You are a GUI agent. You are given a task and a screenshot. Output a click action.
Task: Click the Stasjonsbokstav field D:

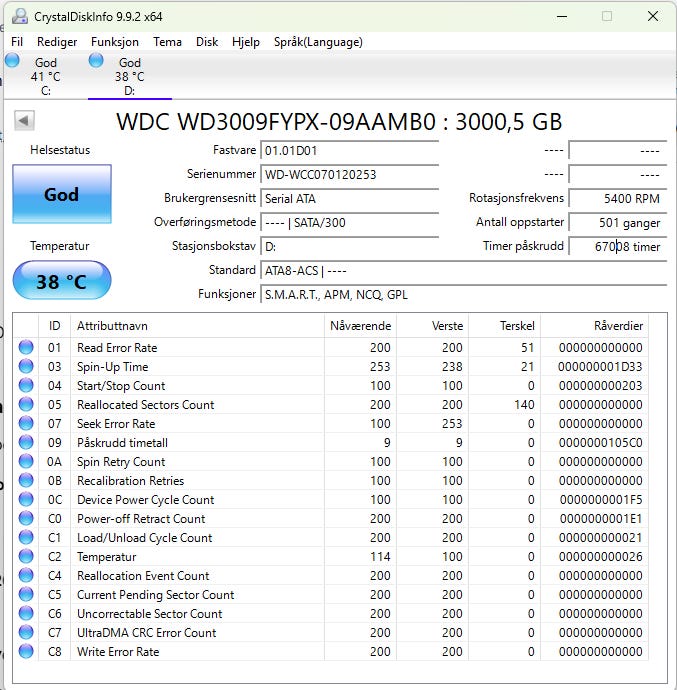point(350,246)
